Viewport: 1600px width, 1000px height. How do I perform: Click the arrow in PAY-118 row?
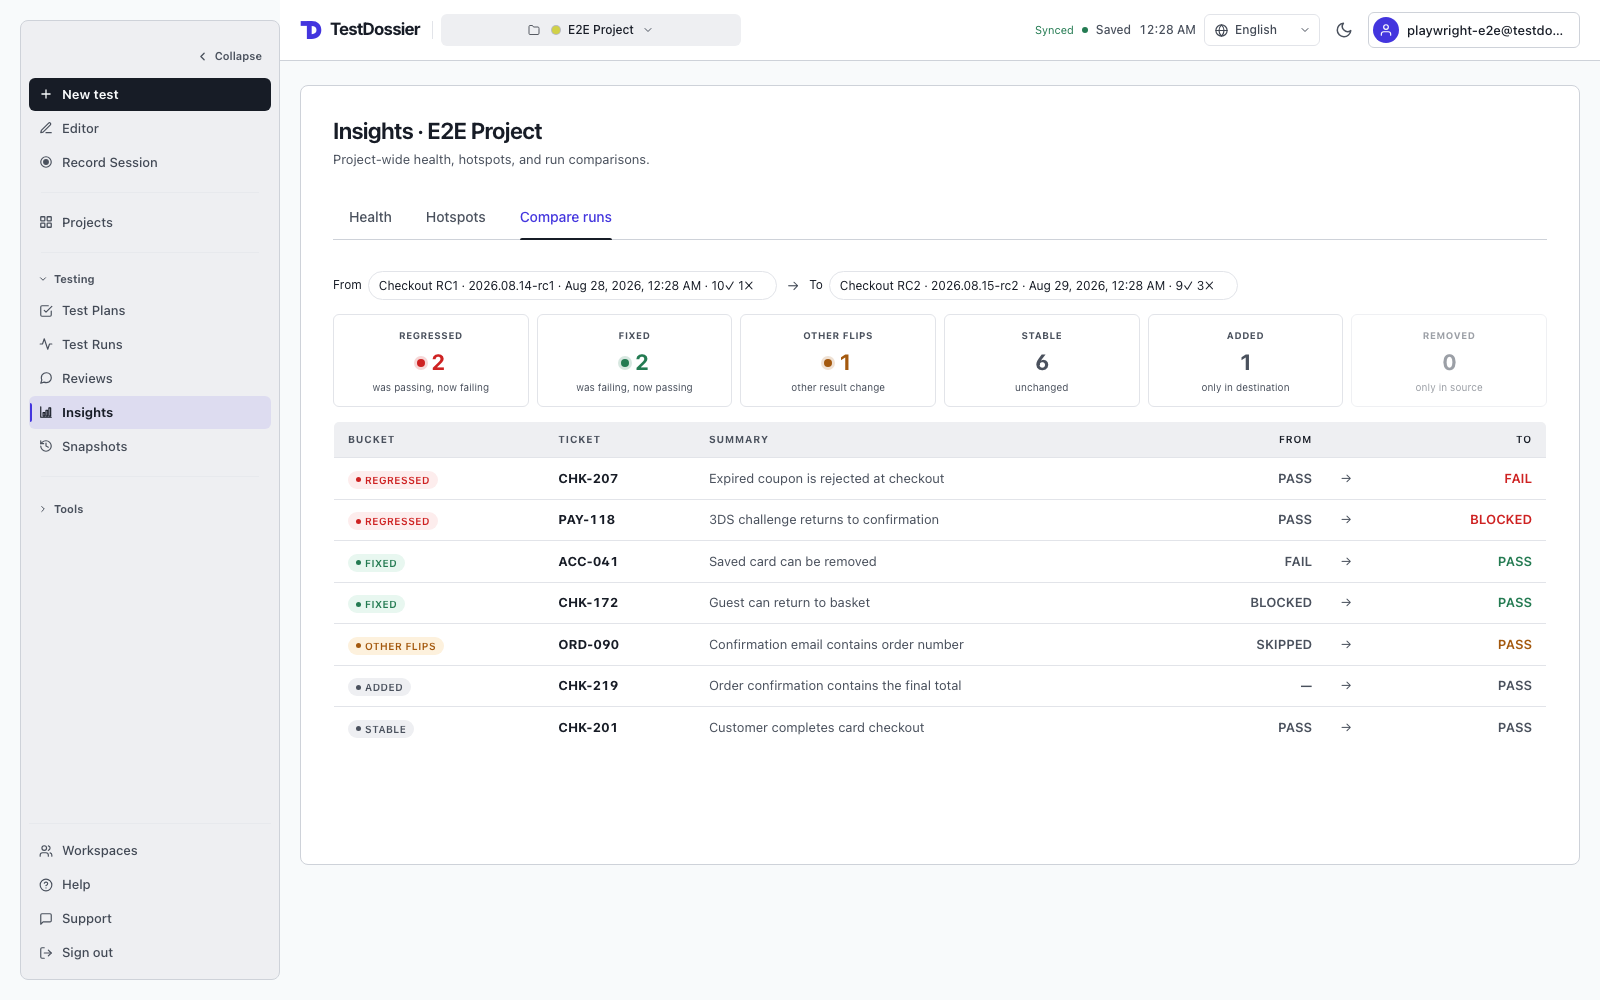click(1346, 519)
